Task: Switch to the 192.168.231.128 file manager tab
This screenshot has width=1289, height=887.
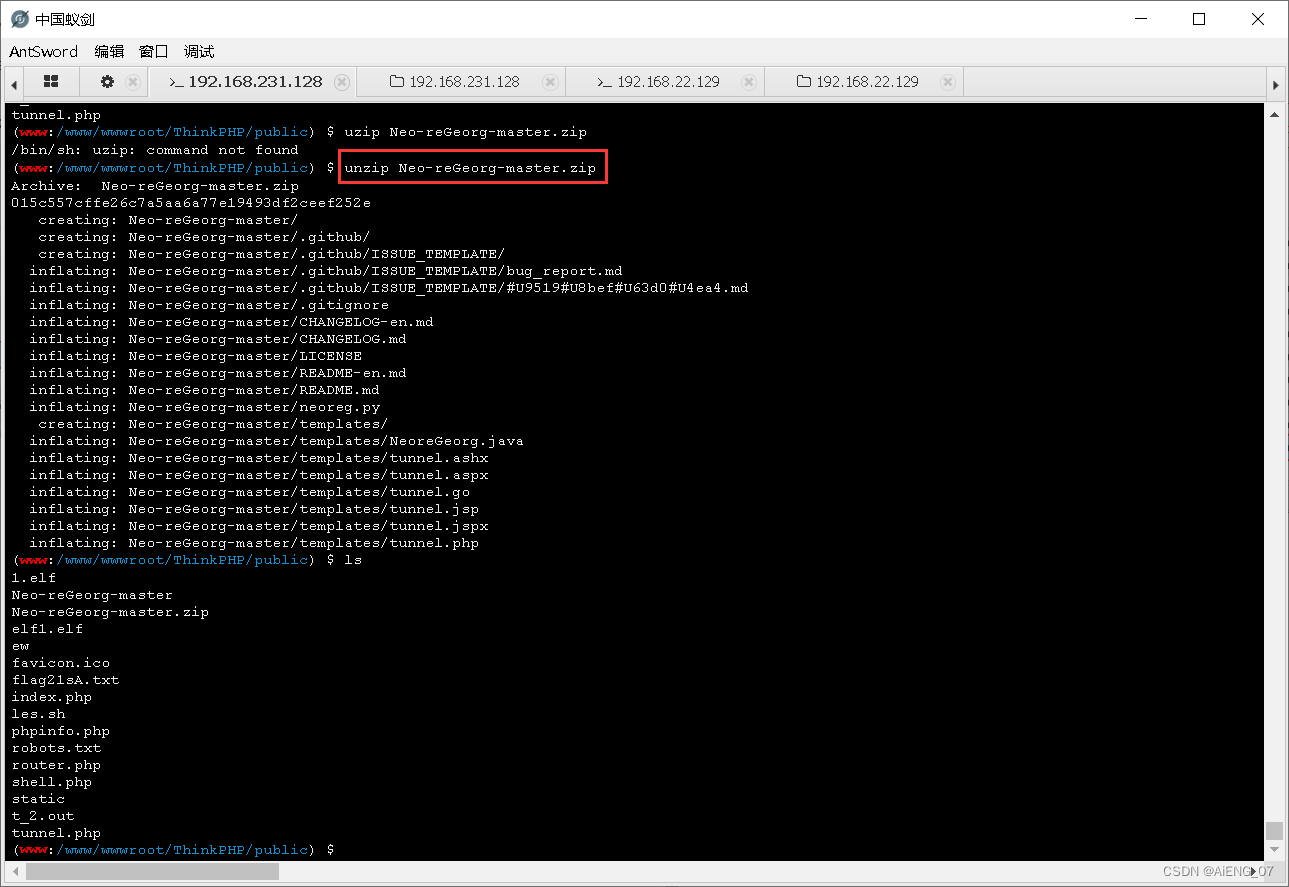Action: 454,82
